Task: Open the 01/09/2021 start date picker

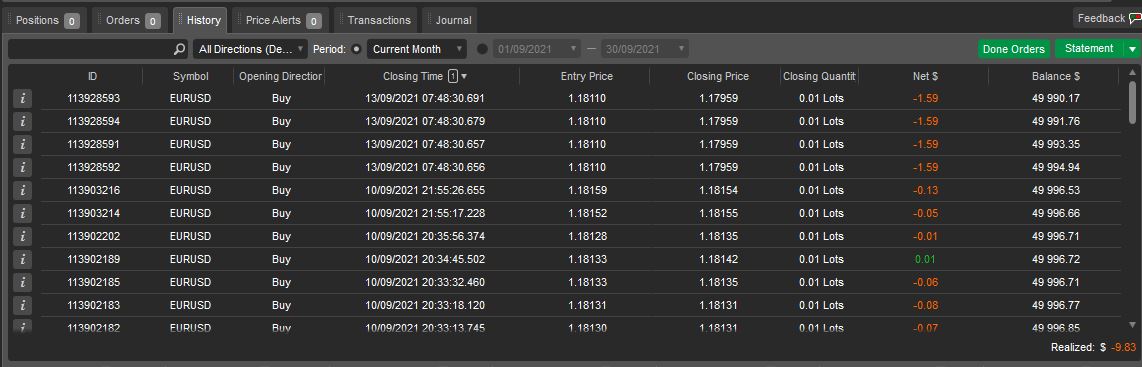Action: pyautogui.click(x=537, y=50)
